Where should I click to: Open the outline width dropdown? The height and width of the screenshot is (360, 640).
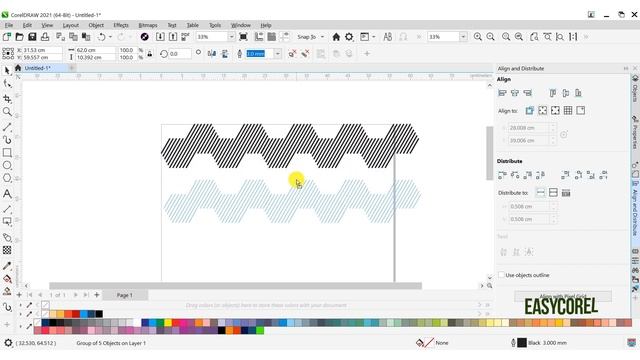(277, 53)
